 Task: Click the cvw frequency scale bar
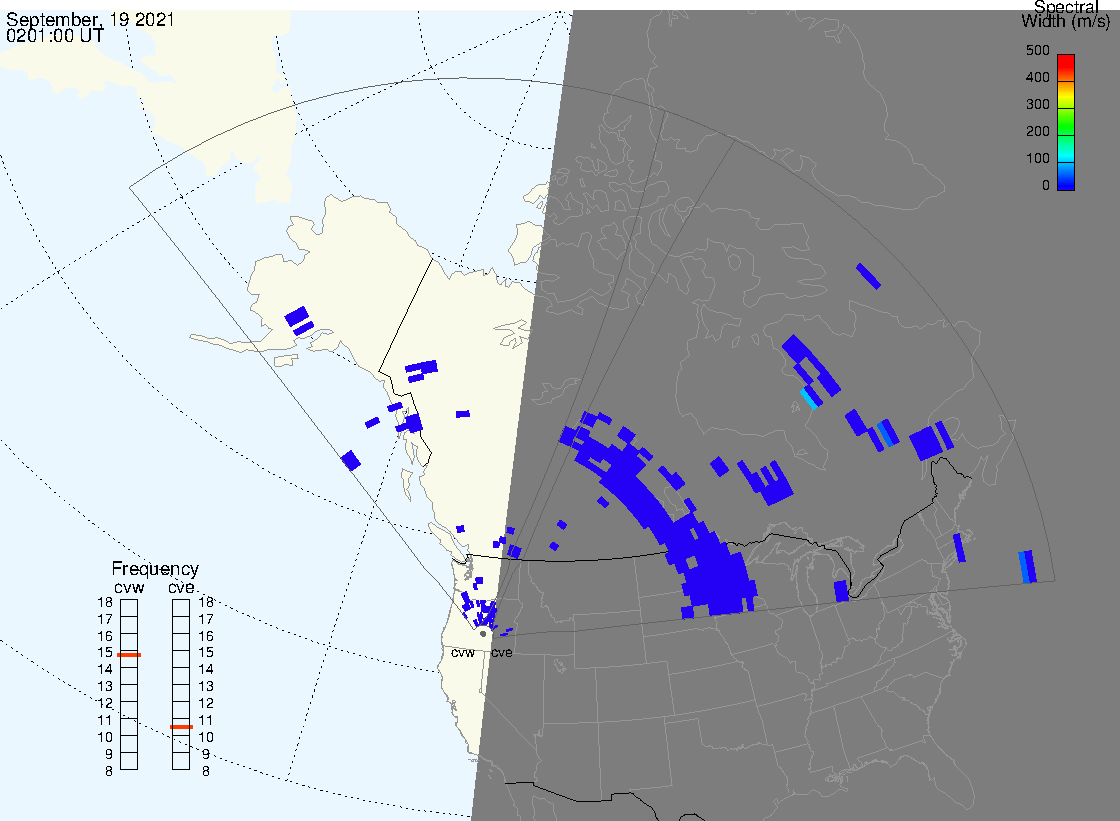click(129, 685)
